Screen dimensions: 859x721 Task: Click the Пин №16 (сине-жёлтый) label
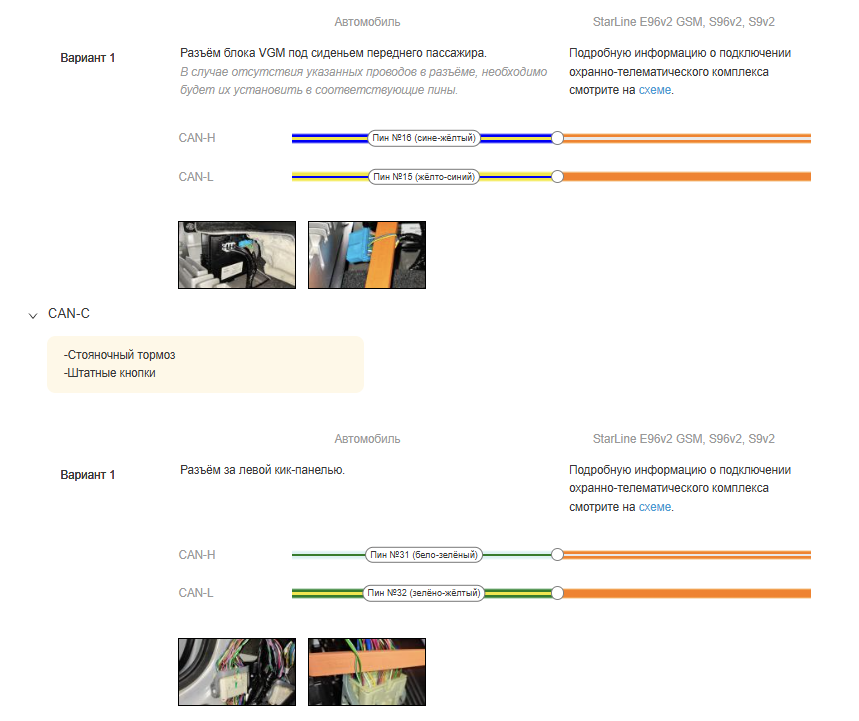tap(424, 138)
